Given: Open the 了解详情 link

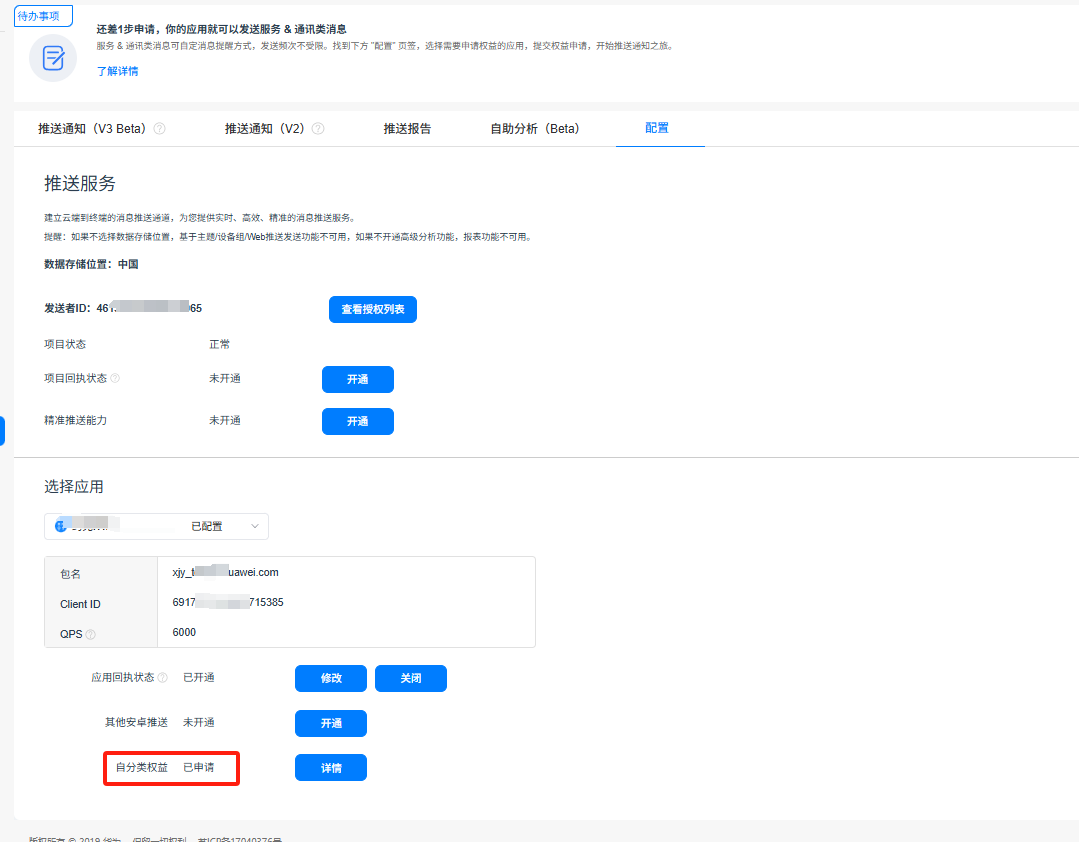Looking at the screenshot, I should pyautogui.click(x=117, y=71).
